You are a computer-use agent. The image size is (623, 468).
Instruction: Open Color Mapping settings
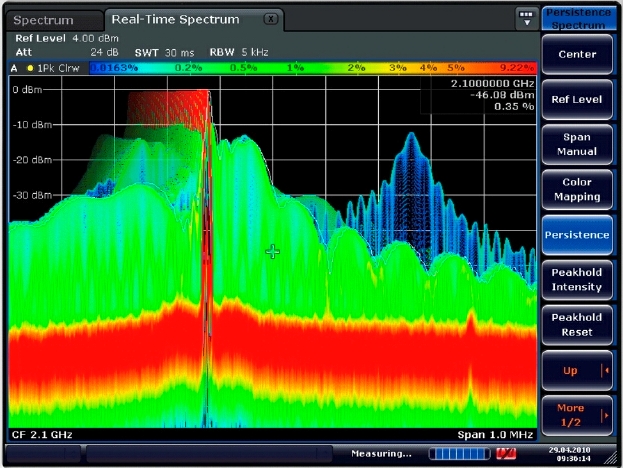tap(576, 189)
